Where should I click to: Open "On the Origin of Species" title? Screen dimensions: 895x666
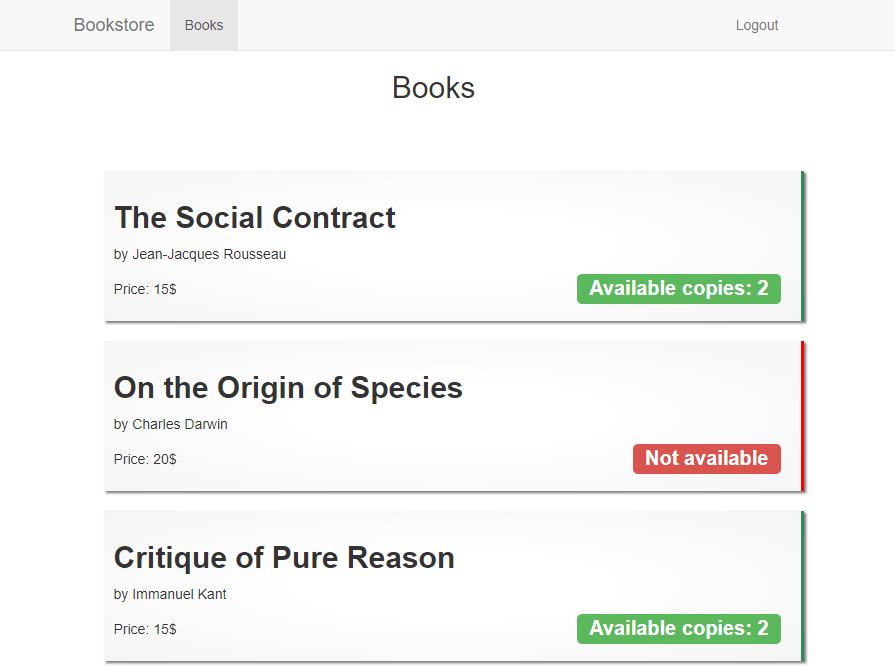click(x=288, y=387)
